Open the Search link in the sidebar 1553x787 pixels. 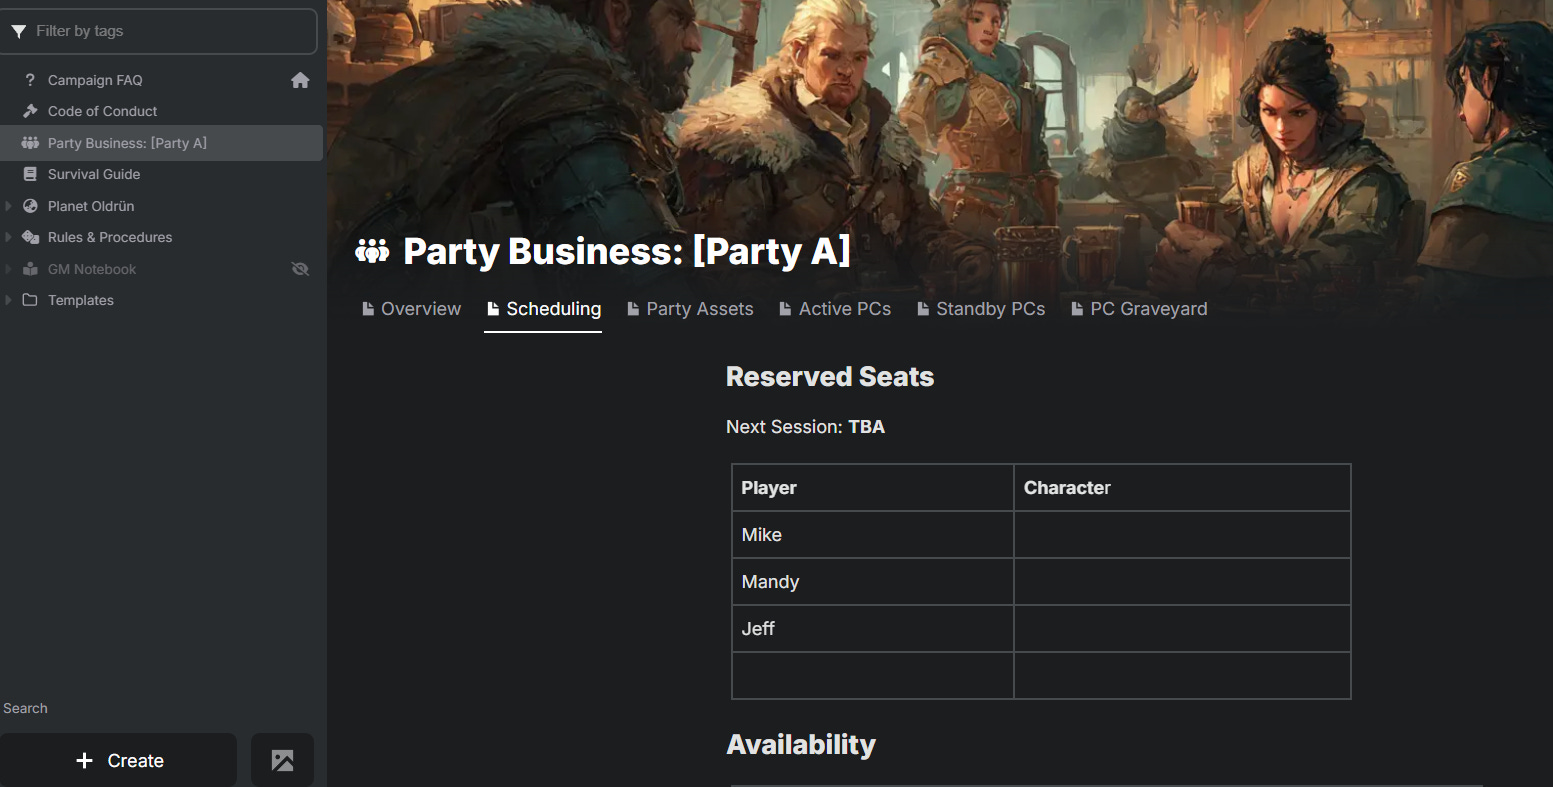25,708
